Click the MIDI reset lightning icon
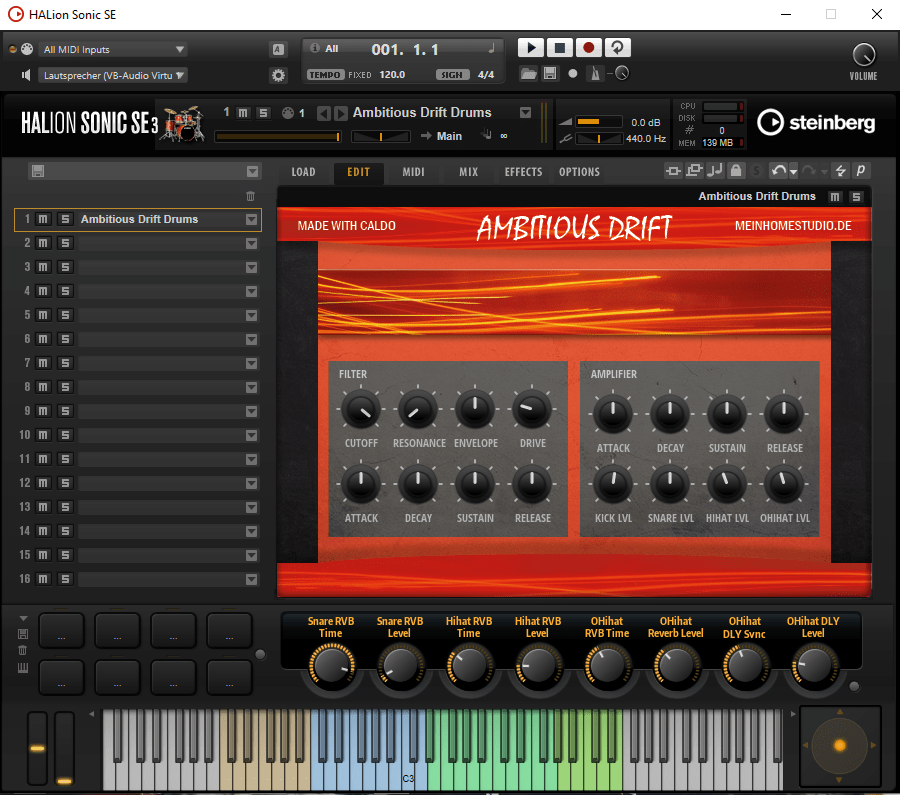This screenshot has height=795, width=900. pyautogui.click(x=840, y=171)
